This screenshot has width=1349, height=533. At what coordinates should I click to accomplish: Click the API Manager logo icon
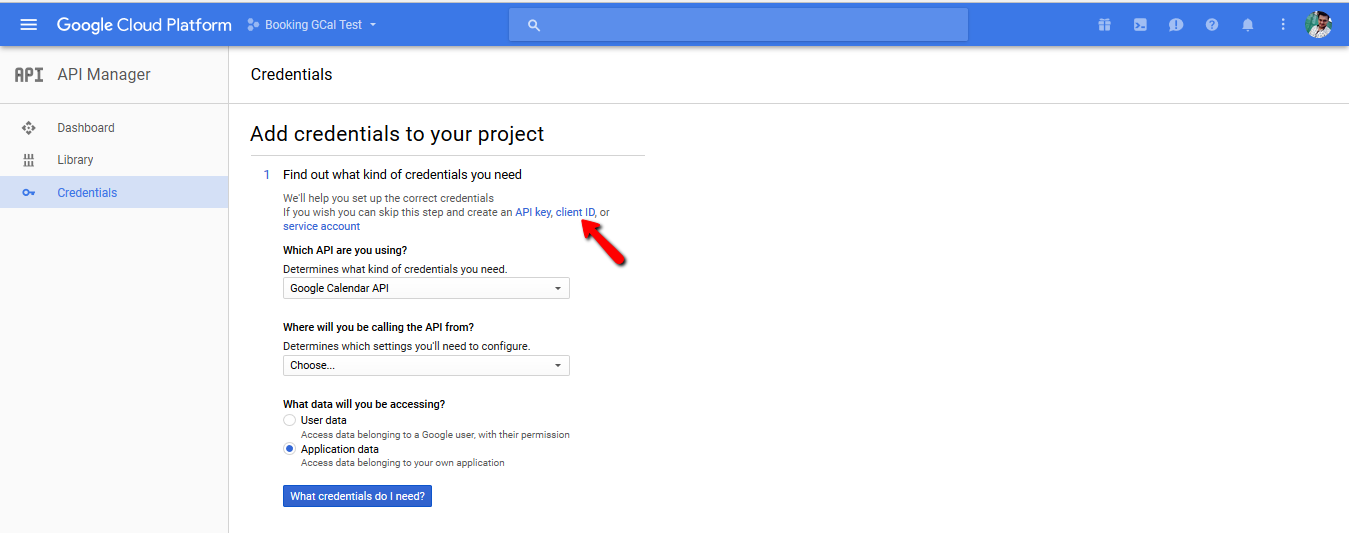(29, 75)
